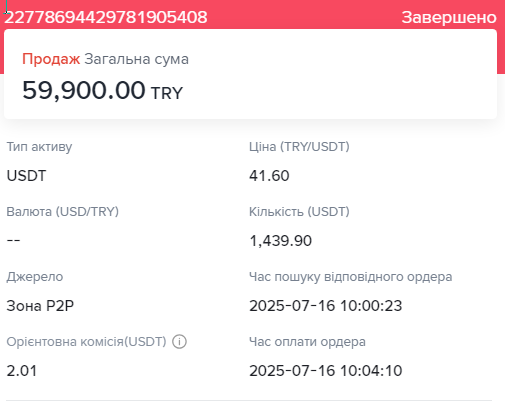This screenshot has width=505, height=401.
Task: Select the total amount 59,900.00 TRY
Action: tap(103, 90)
